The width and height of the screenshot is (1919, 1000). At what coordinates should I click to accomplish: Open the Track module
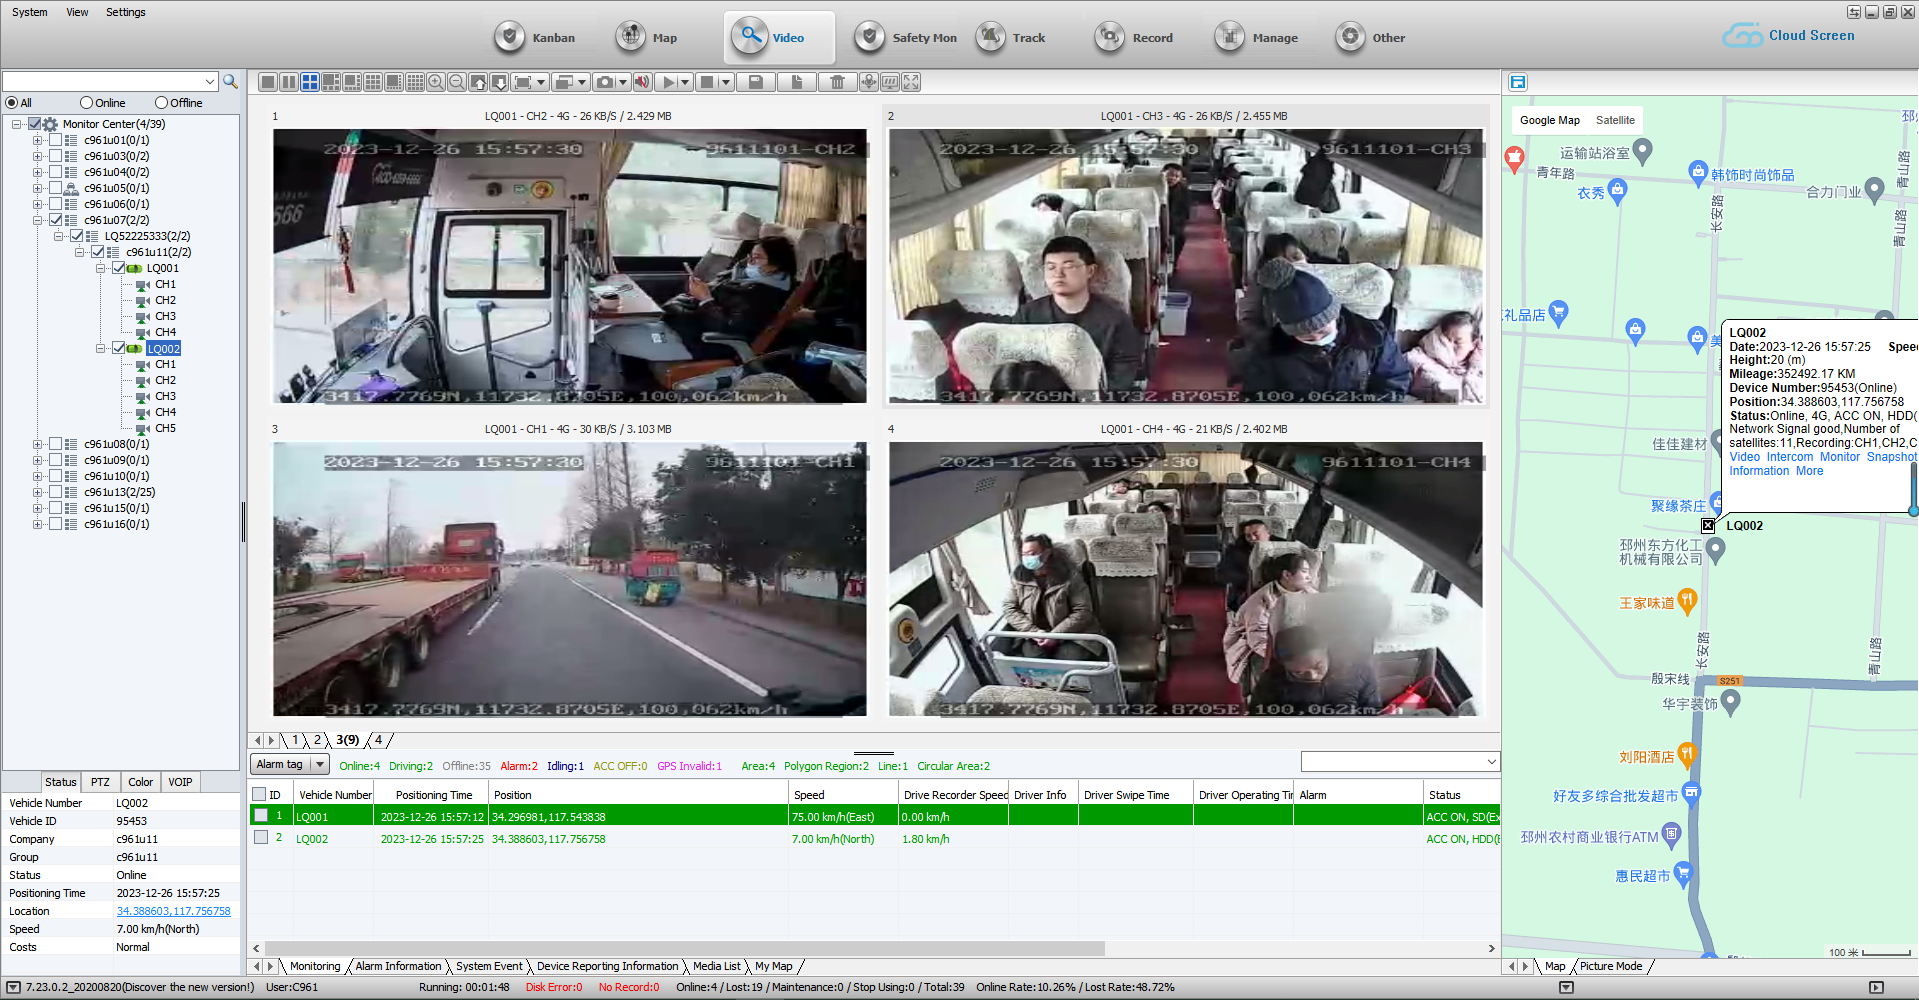tap(1010, 37)
